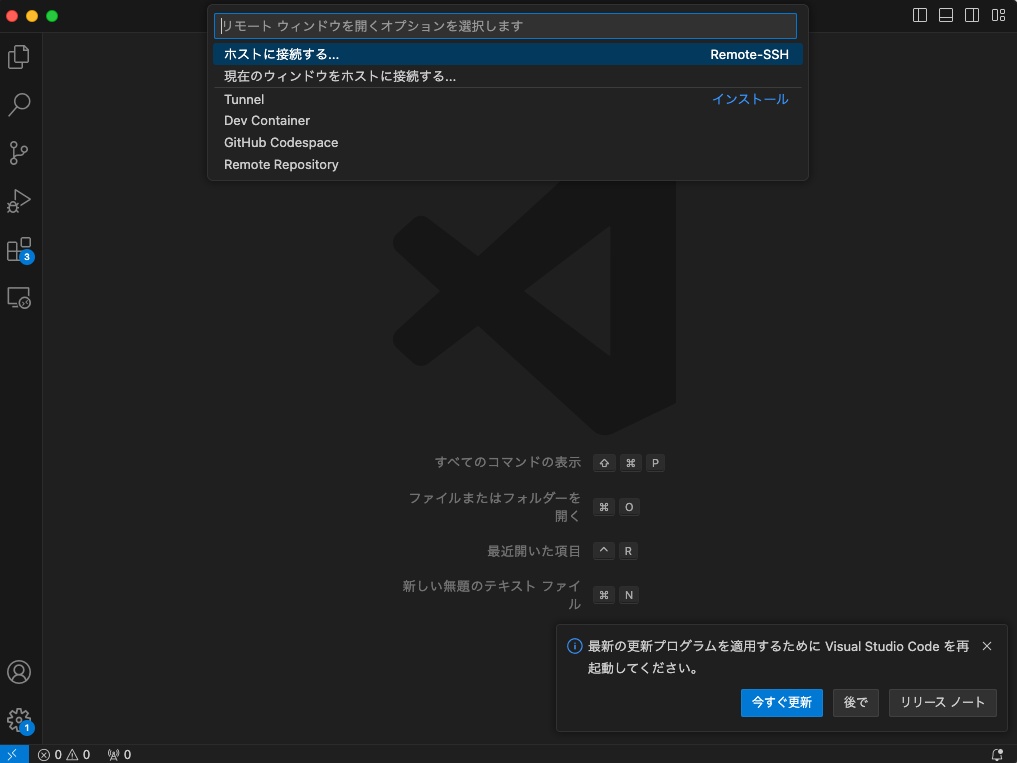Viewport: 1017px width, 763px height.
Task: Open the Source Control view
Action: pyautogui.click(x=18, y=153)
